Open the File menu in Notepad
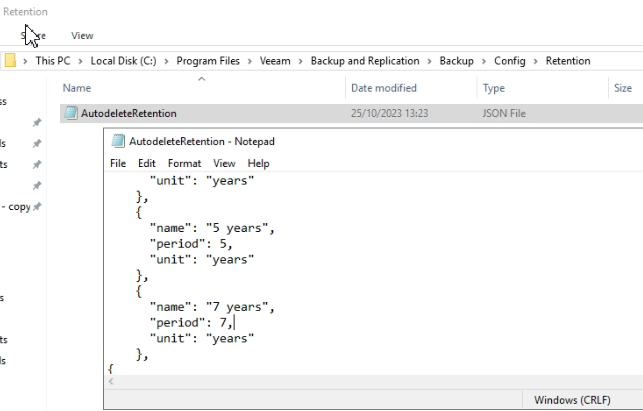643x411 pixels. (x=118, y=163)
